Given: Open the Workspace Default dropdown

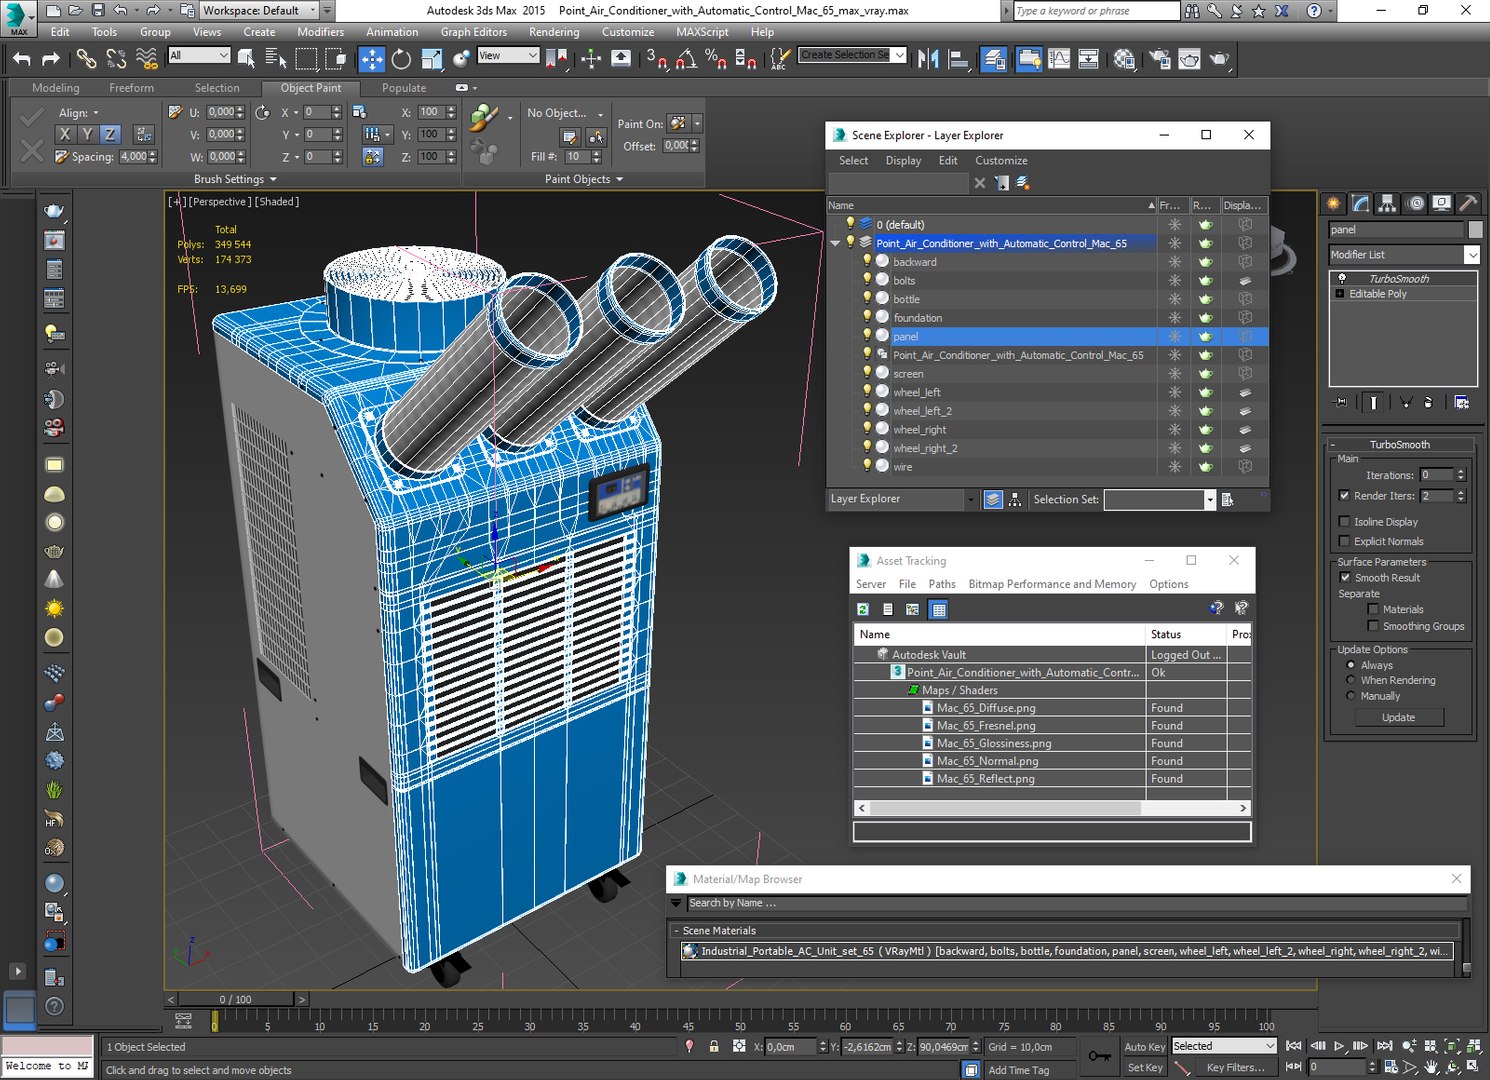Looking at the screenshot, I should pos(259,10).
